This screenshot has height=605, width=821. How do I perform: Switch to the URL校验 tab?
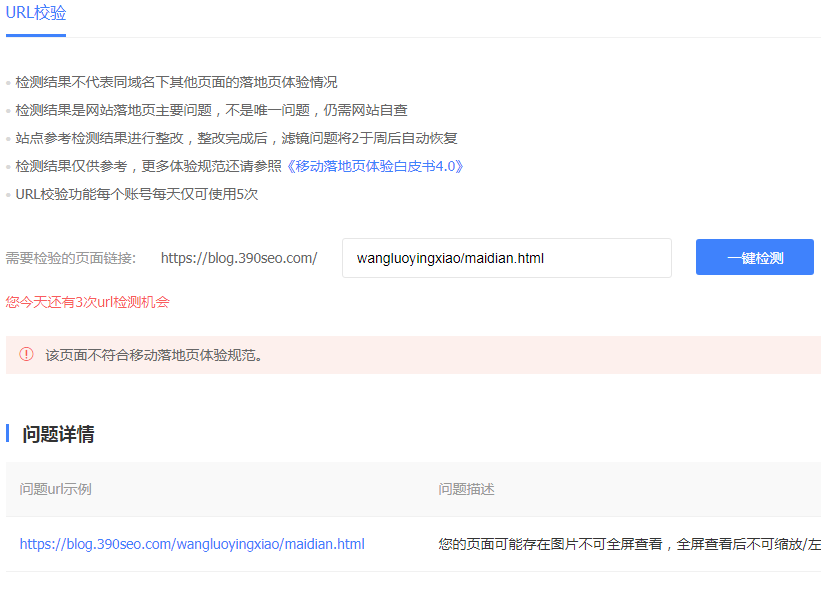pos(36,13)
